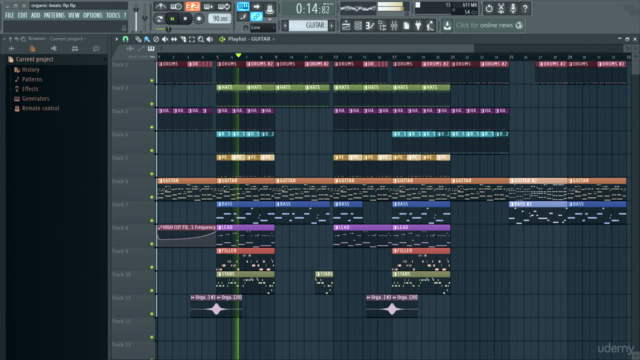
Task: Click the microphone recording icon
Action: (513, 8)
